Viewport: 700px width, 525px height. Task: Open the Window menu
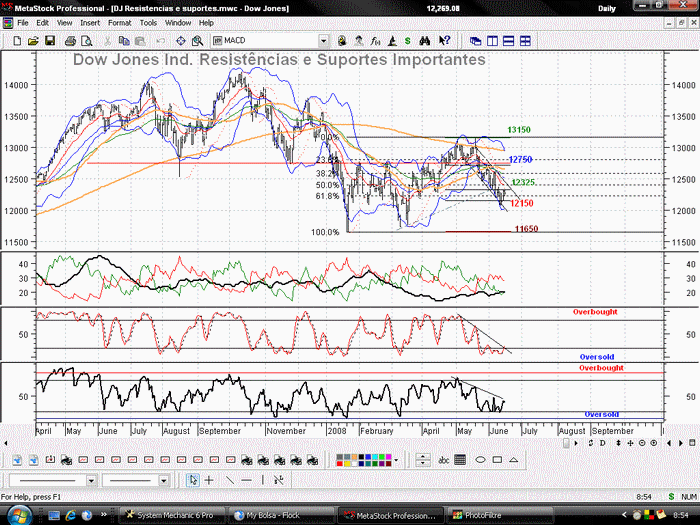[178, 23]
